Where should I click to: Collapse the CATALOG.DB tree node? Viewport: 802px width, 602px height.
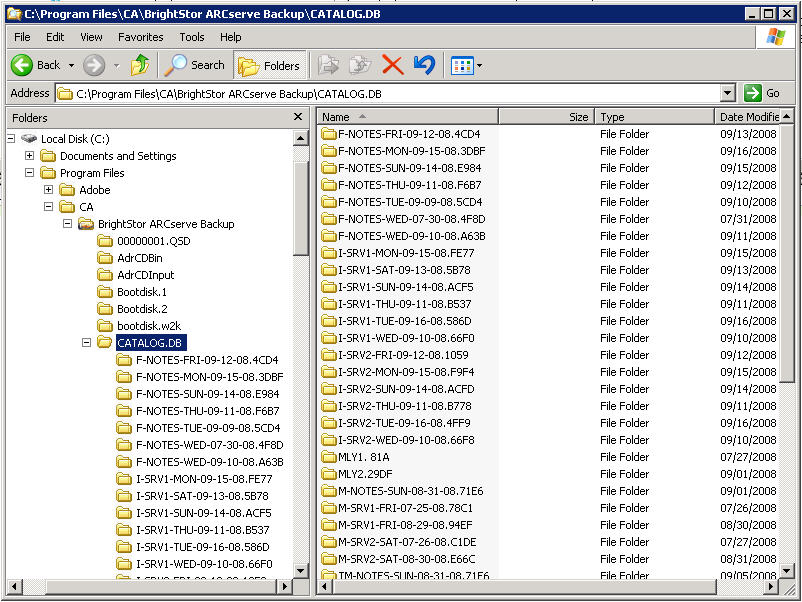pyautogui.click(x=87, y=343)
